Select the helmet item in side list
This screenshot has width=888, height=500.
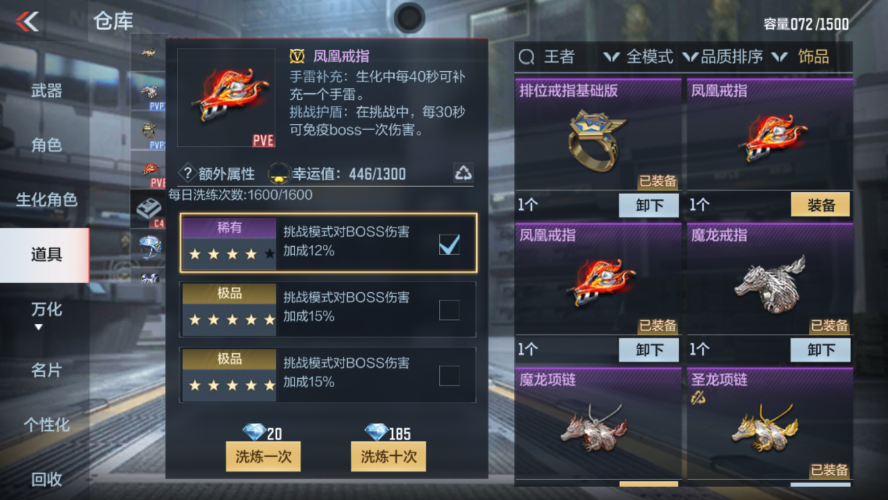(x=148, y=247)
